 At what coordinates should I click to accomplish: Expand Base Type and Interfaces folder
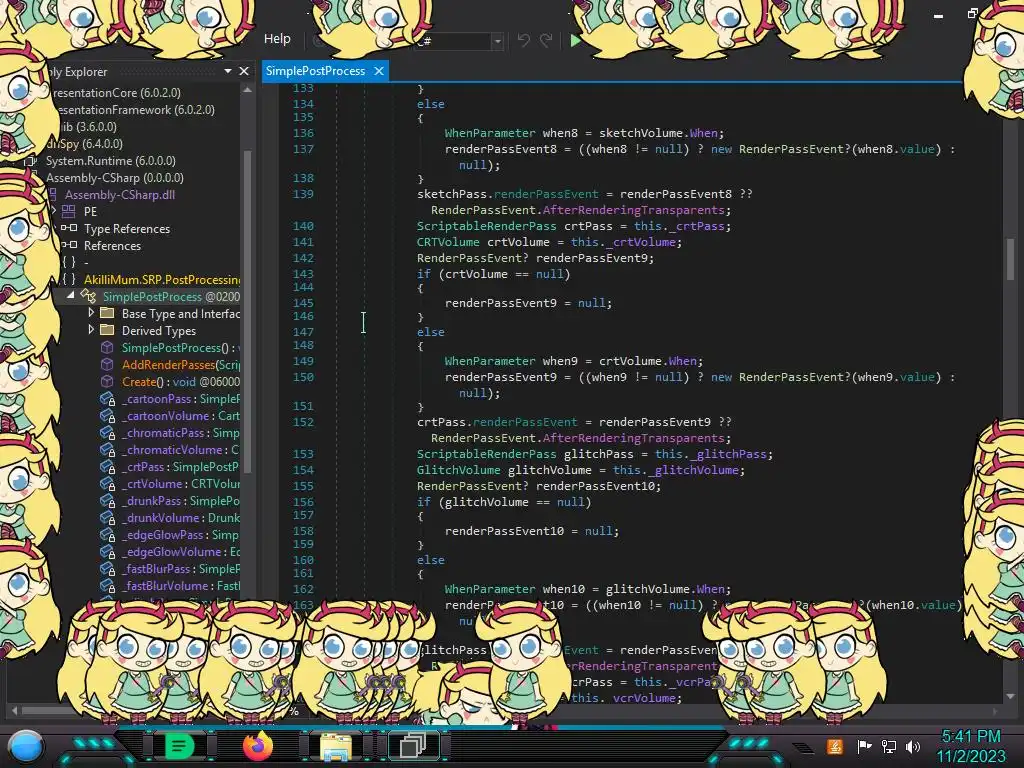[x=91, y=313]
